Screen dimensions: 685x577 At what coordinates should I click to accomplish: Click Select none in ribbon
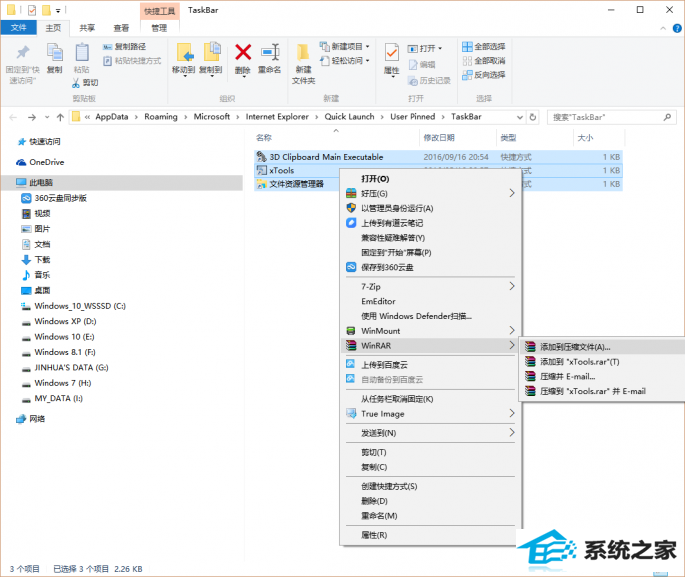pyautogui.click(x=484, y=61)
